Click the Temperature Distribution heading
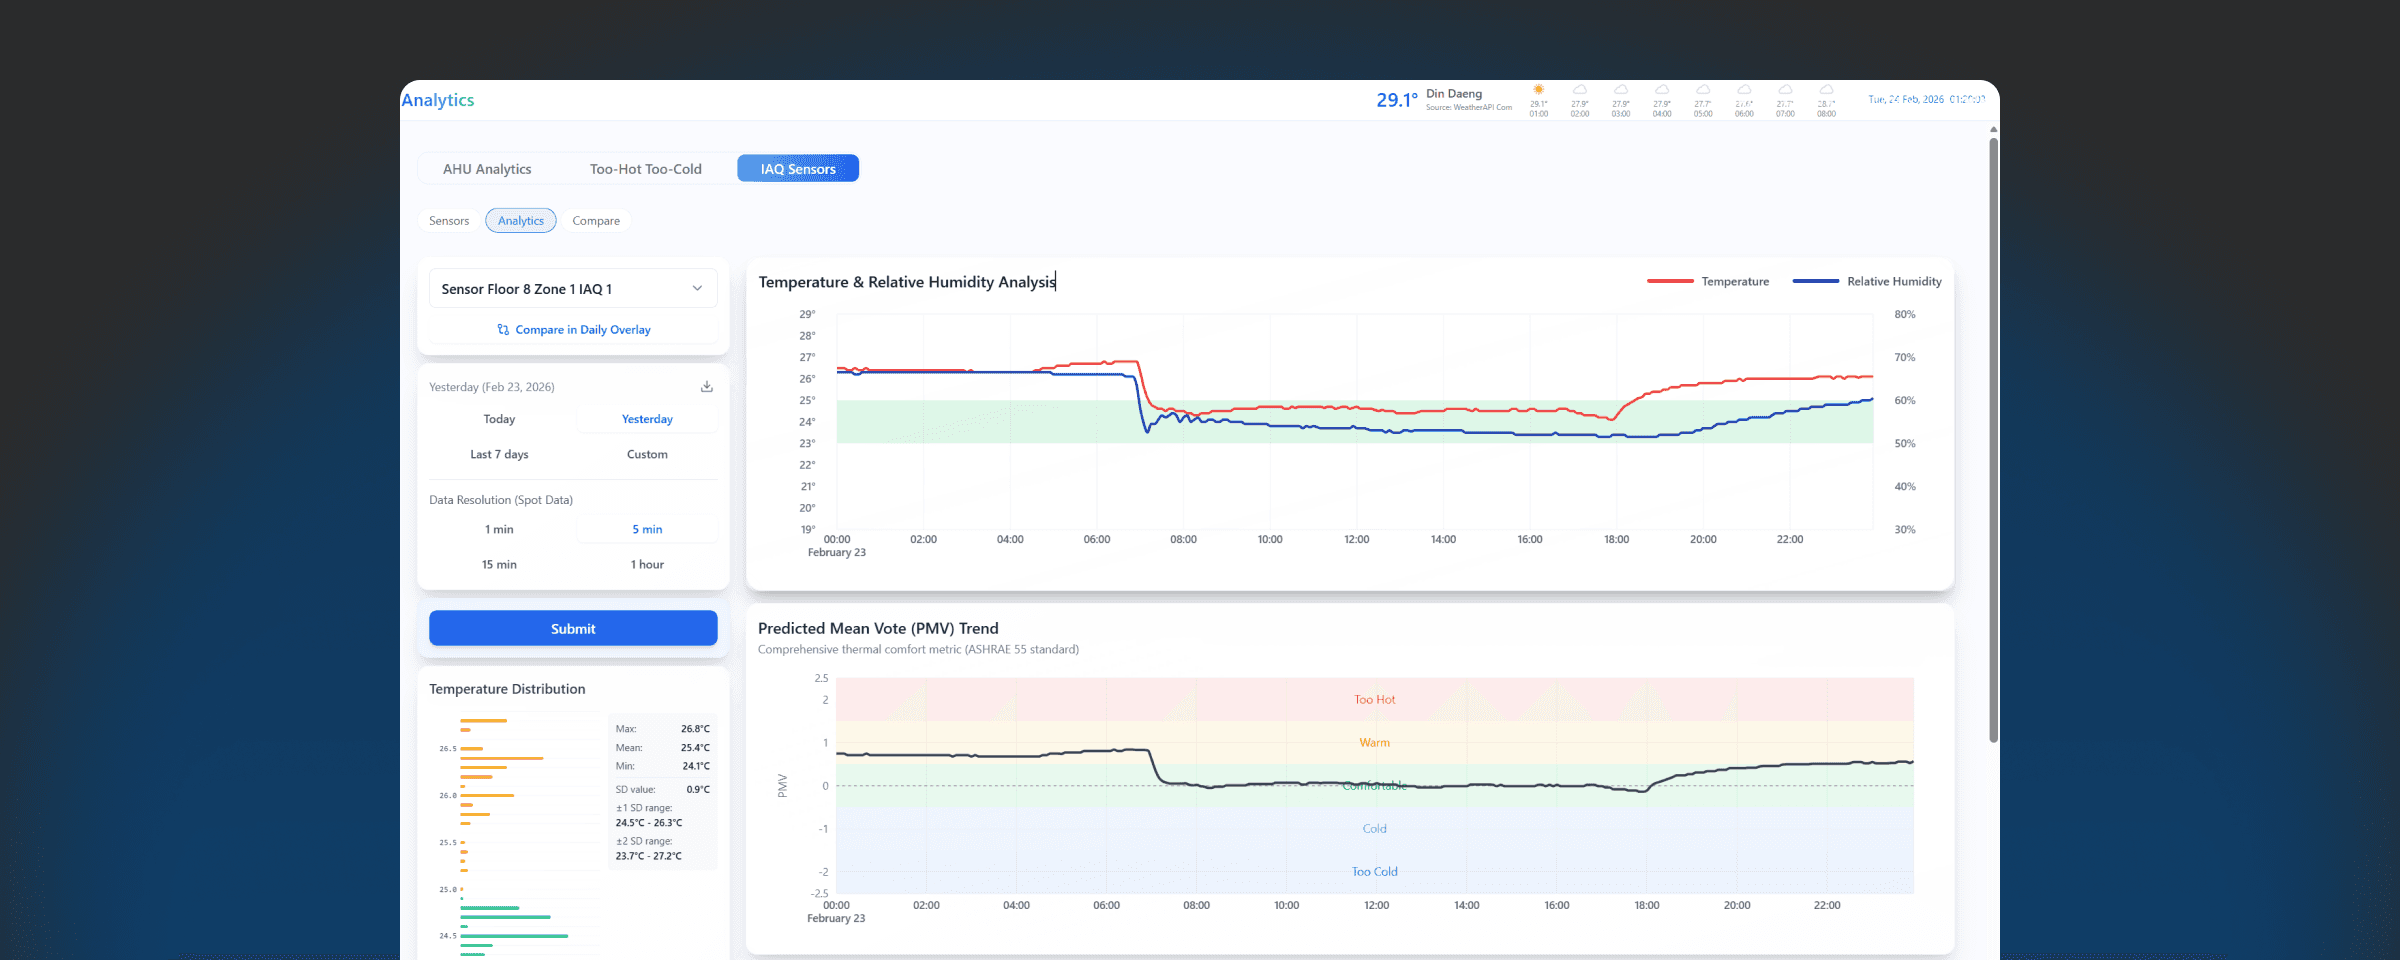2400x960 pixels. coord(507,689)
